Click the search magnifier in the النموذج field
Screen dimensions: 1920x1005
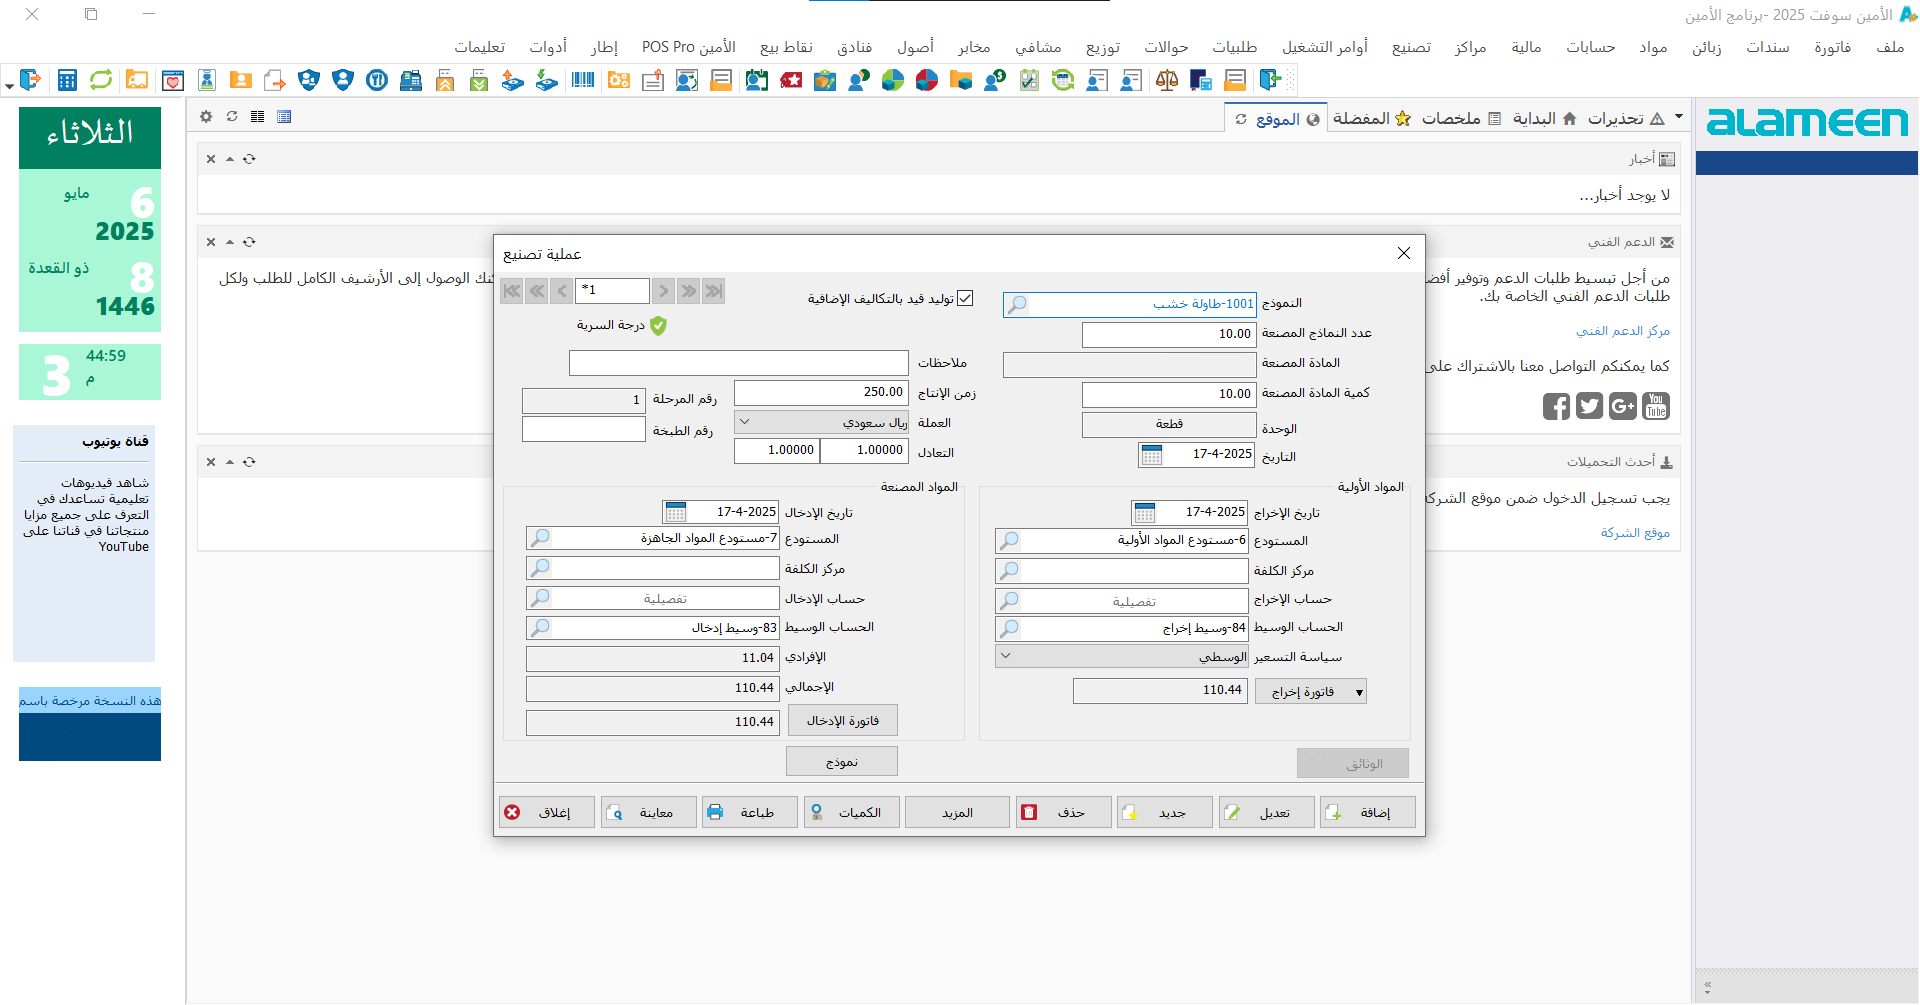click(1017, 304)
